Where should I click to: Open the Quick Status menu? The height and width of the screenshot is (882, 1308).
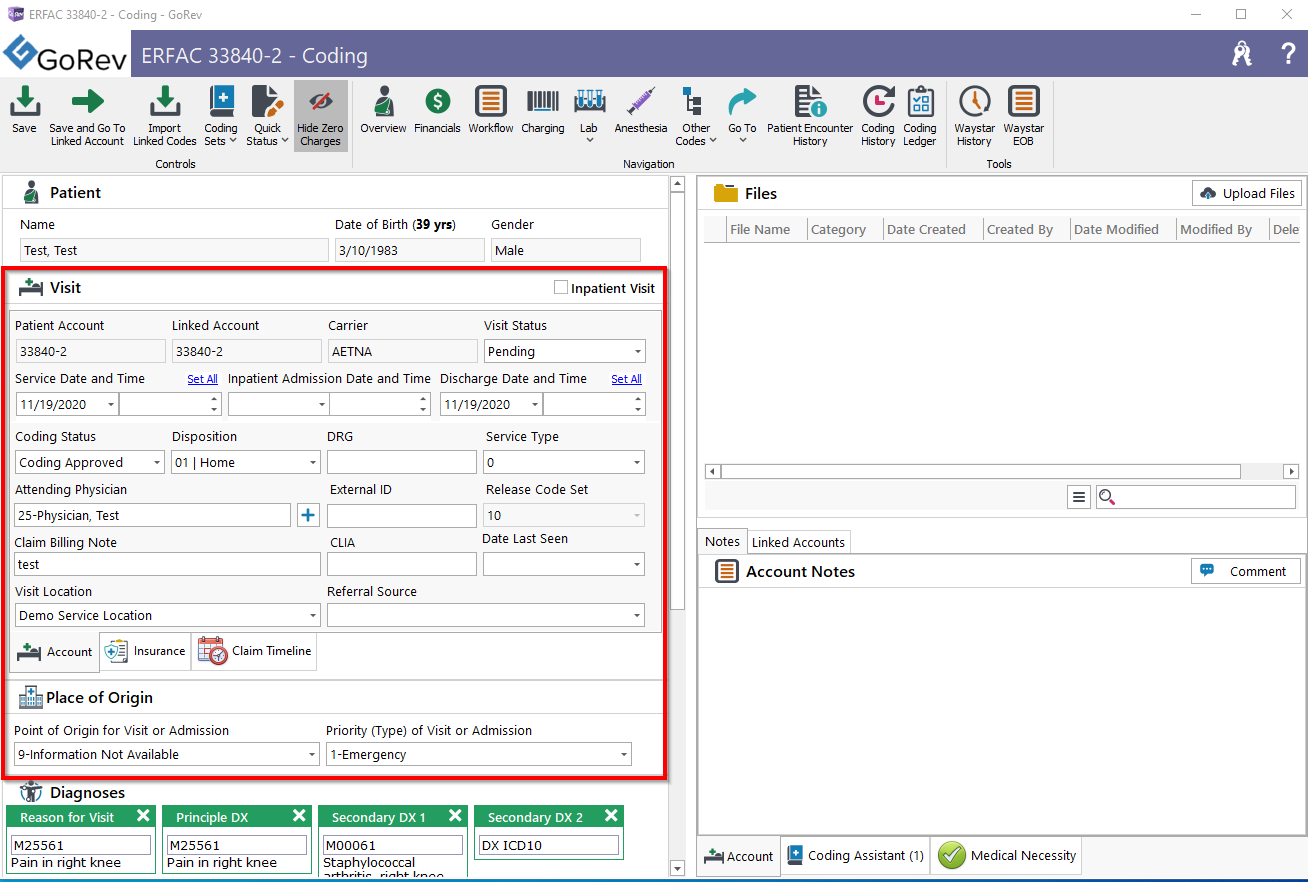267,116
